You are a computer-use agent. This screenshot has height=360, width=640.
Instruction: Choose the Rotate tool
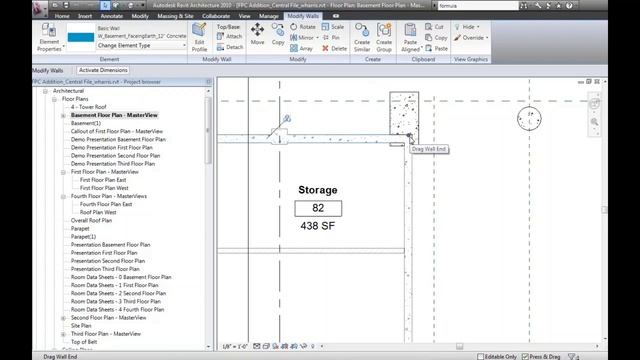303,27
